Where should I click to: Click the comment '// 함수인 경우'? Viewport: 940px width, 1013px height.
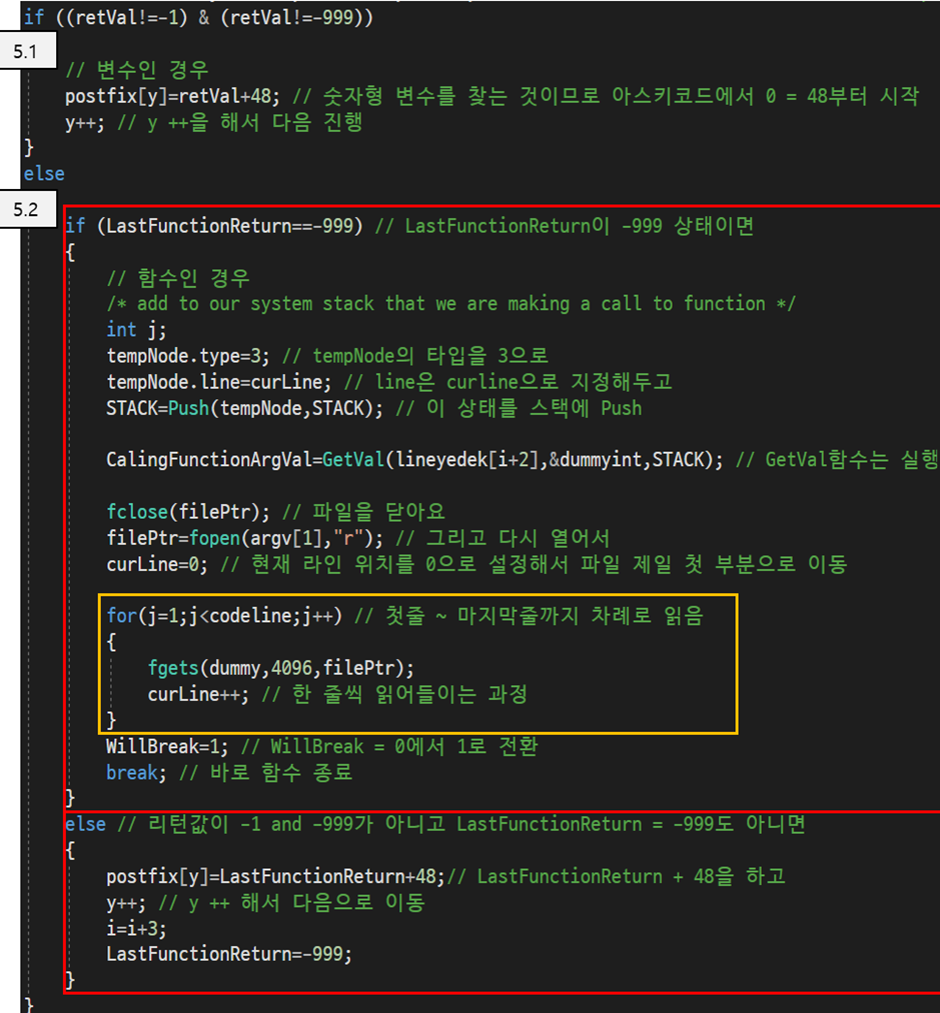tap(178, 278)
